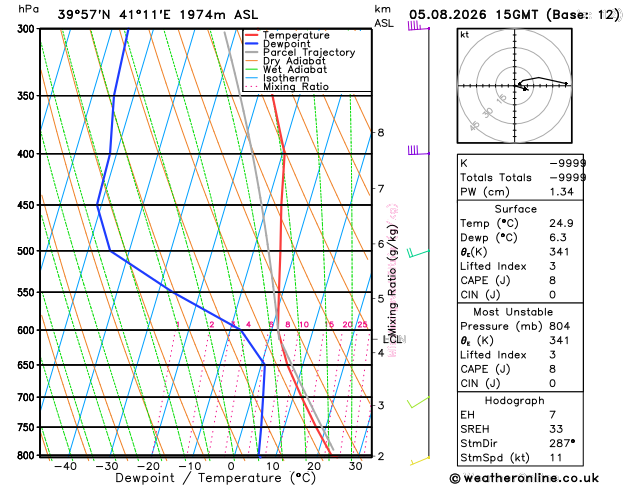Click the purple wind barb at 300 hPa
This screenshot has height=486, width=629.
click(419, 26)
